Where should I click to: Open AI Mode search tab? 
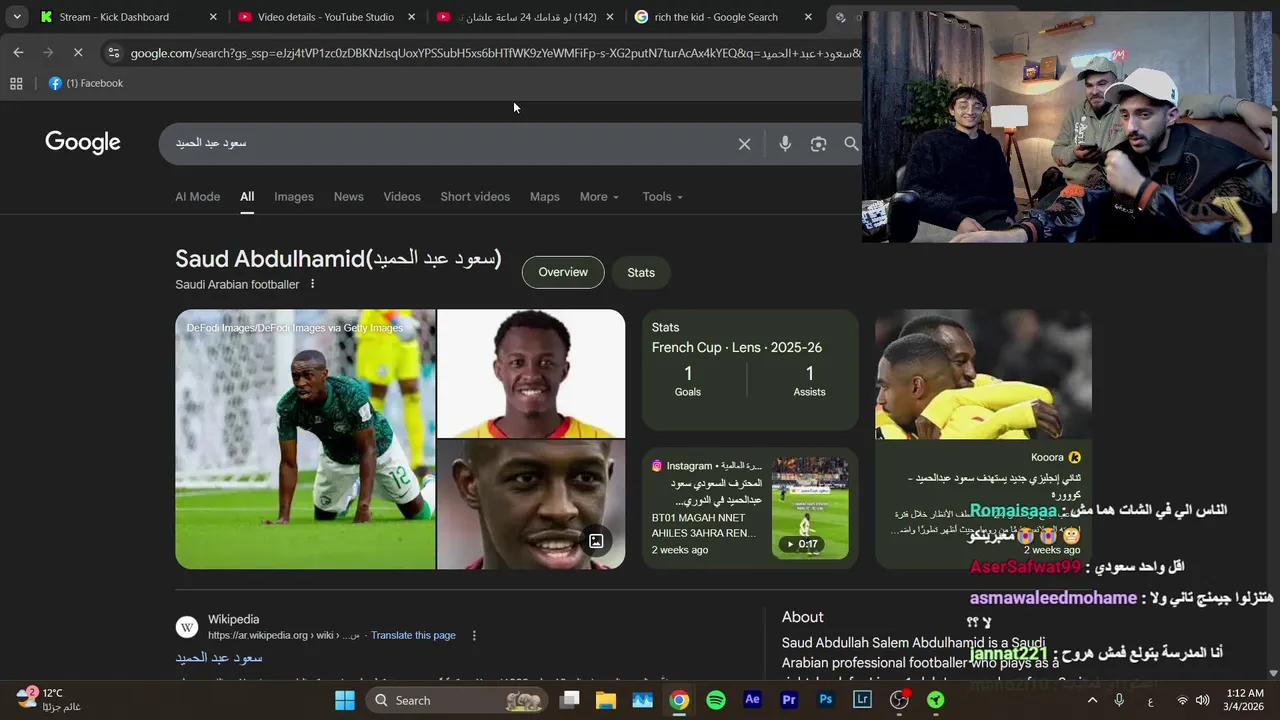tap(197, 197)
